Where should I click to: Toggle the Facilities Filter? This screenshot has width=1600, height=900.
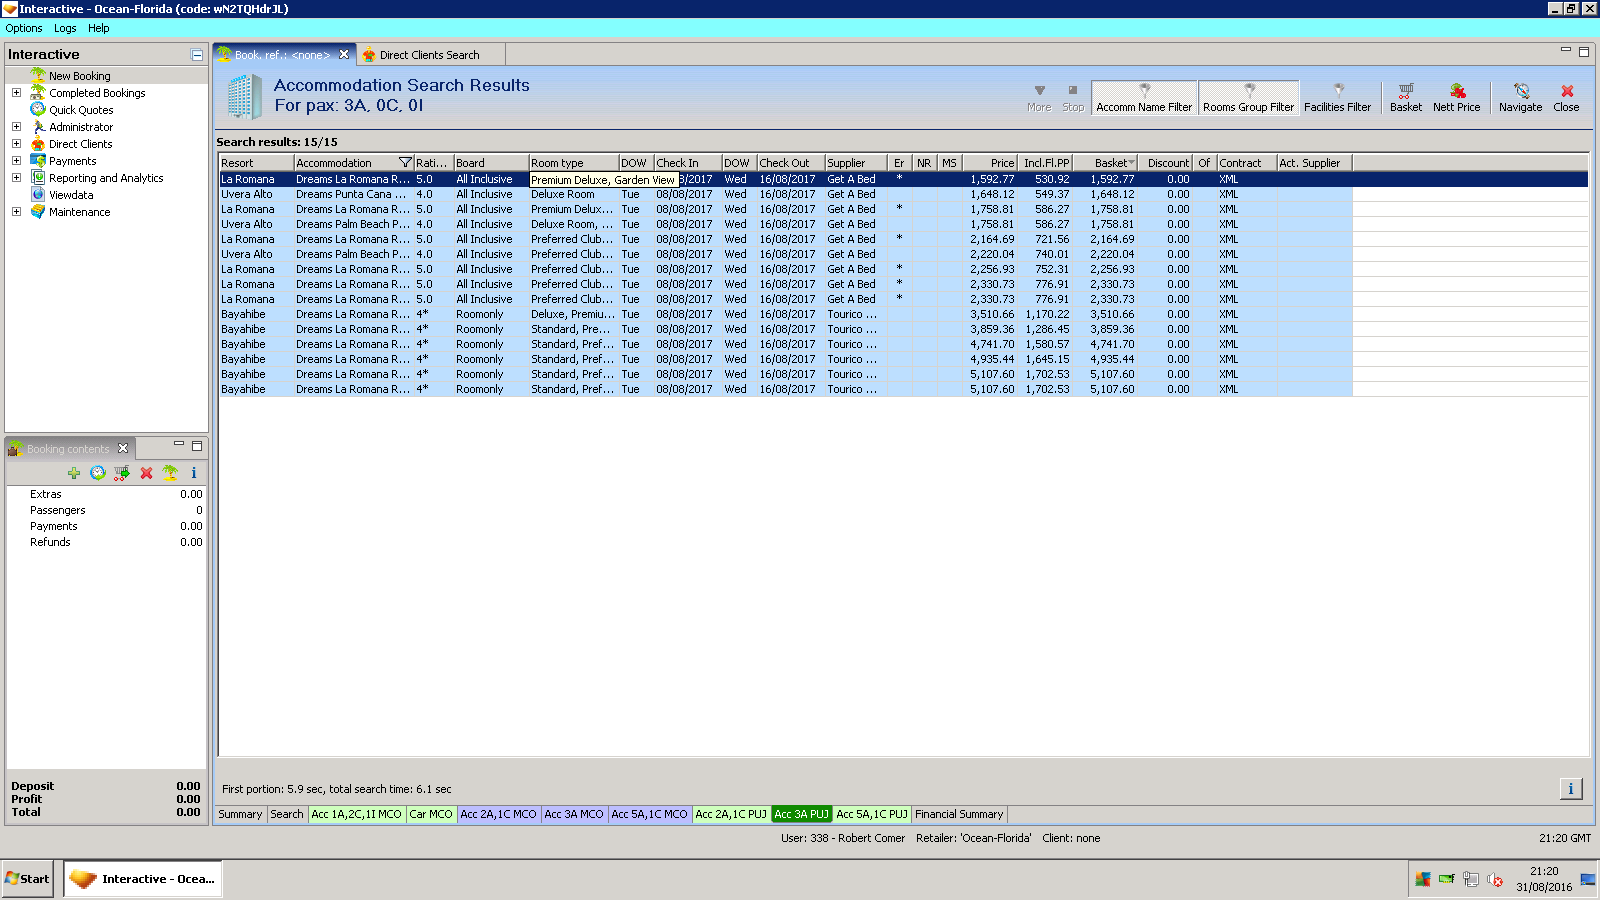tap(1337, 97)
